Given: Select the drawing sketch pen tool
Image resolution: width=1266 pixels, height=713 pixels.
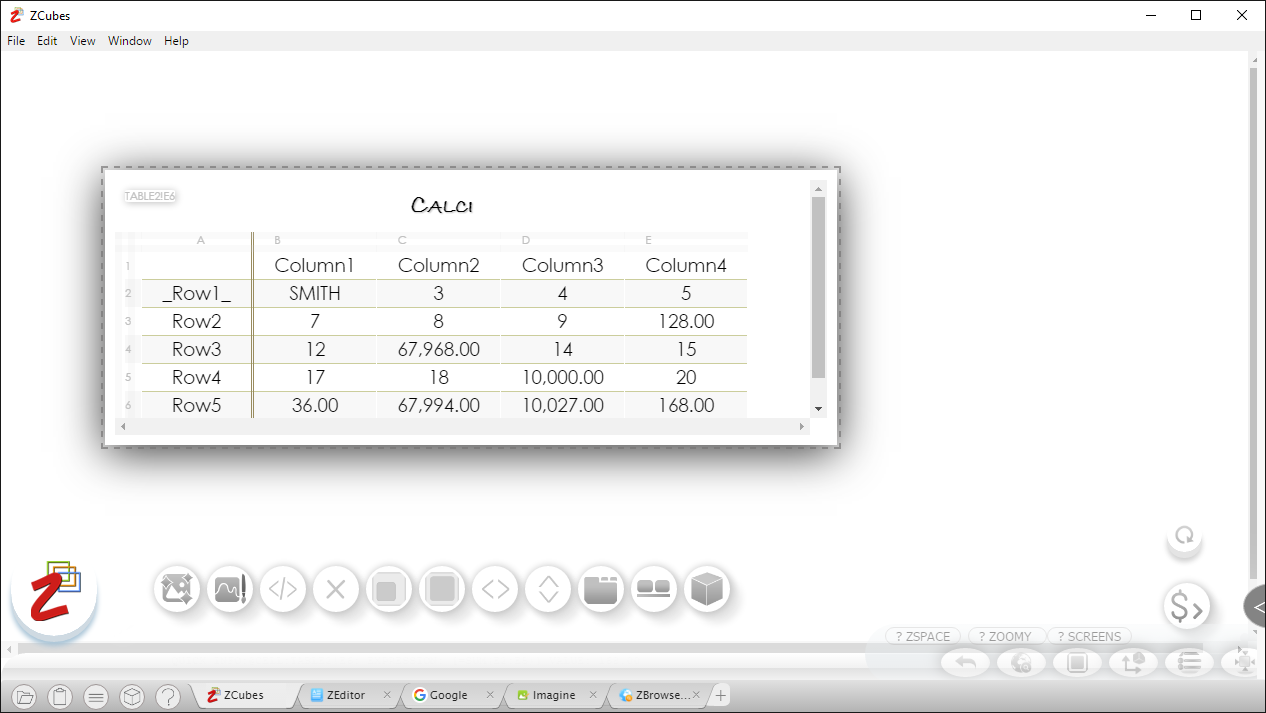Looking at the screenshot, I should tap(230, 589).
